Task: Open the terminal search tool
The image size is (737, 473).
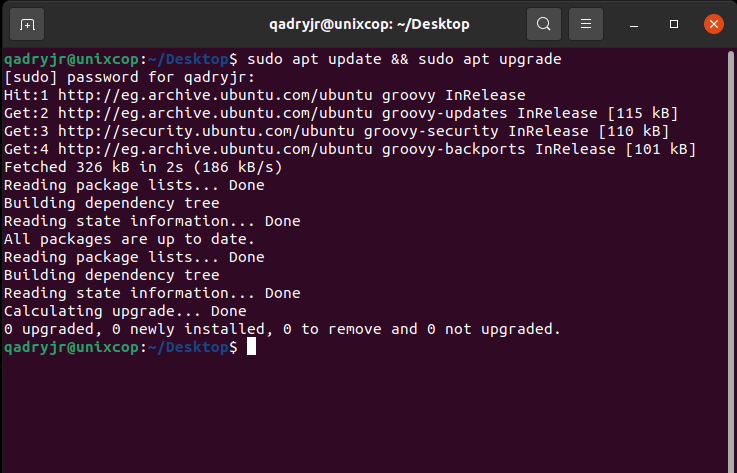Action: (x=544, y=24)
